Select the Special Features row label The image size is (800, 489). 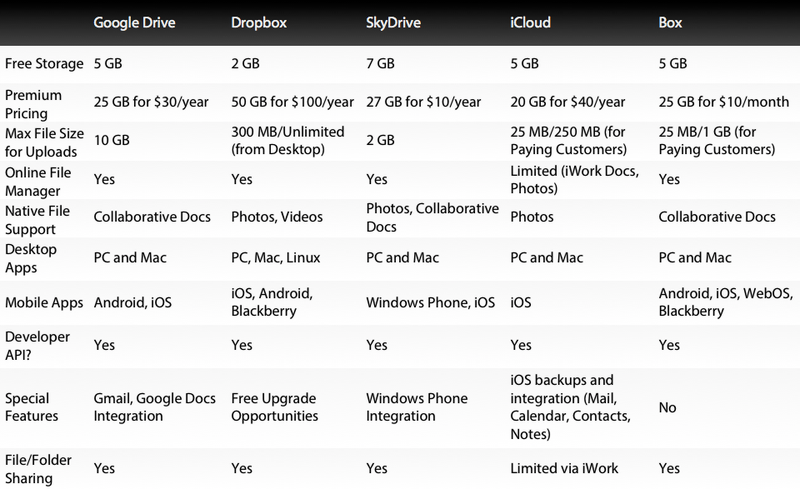tap(31, 407)
